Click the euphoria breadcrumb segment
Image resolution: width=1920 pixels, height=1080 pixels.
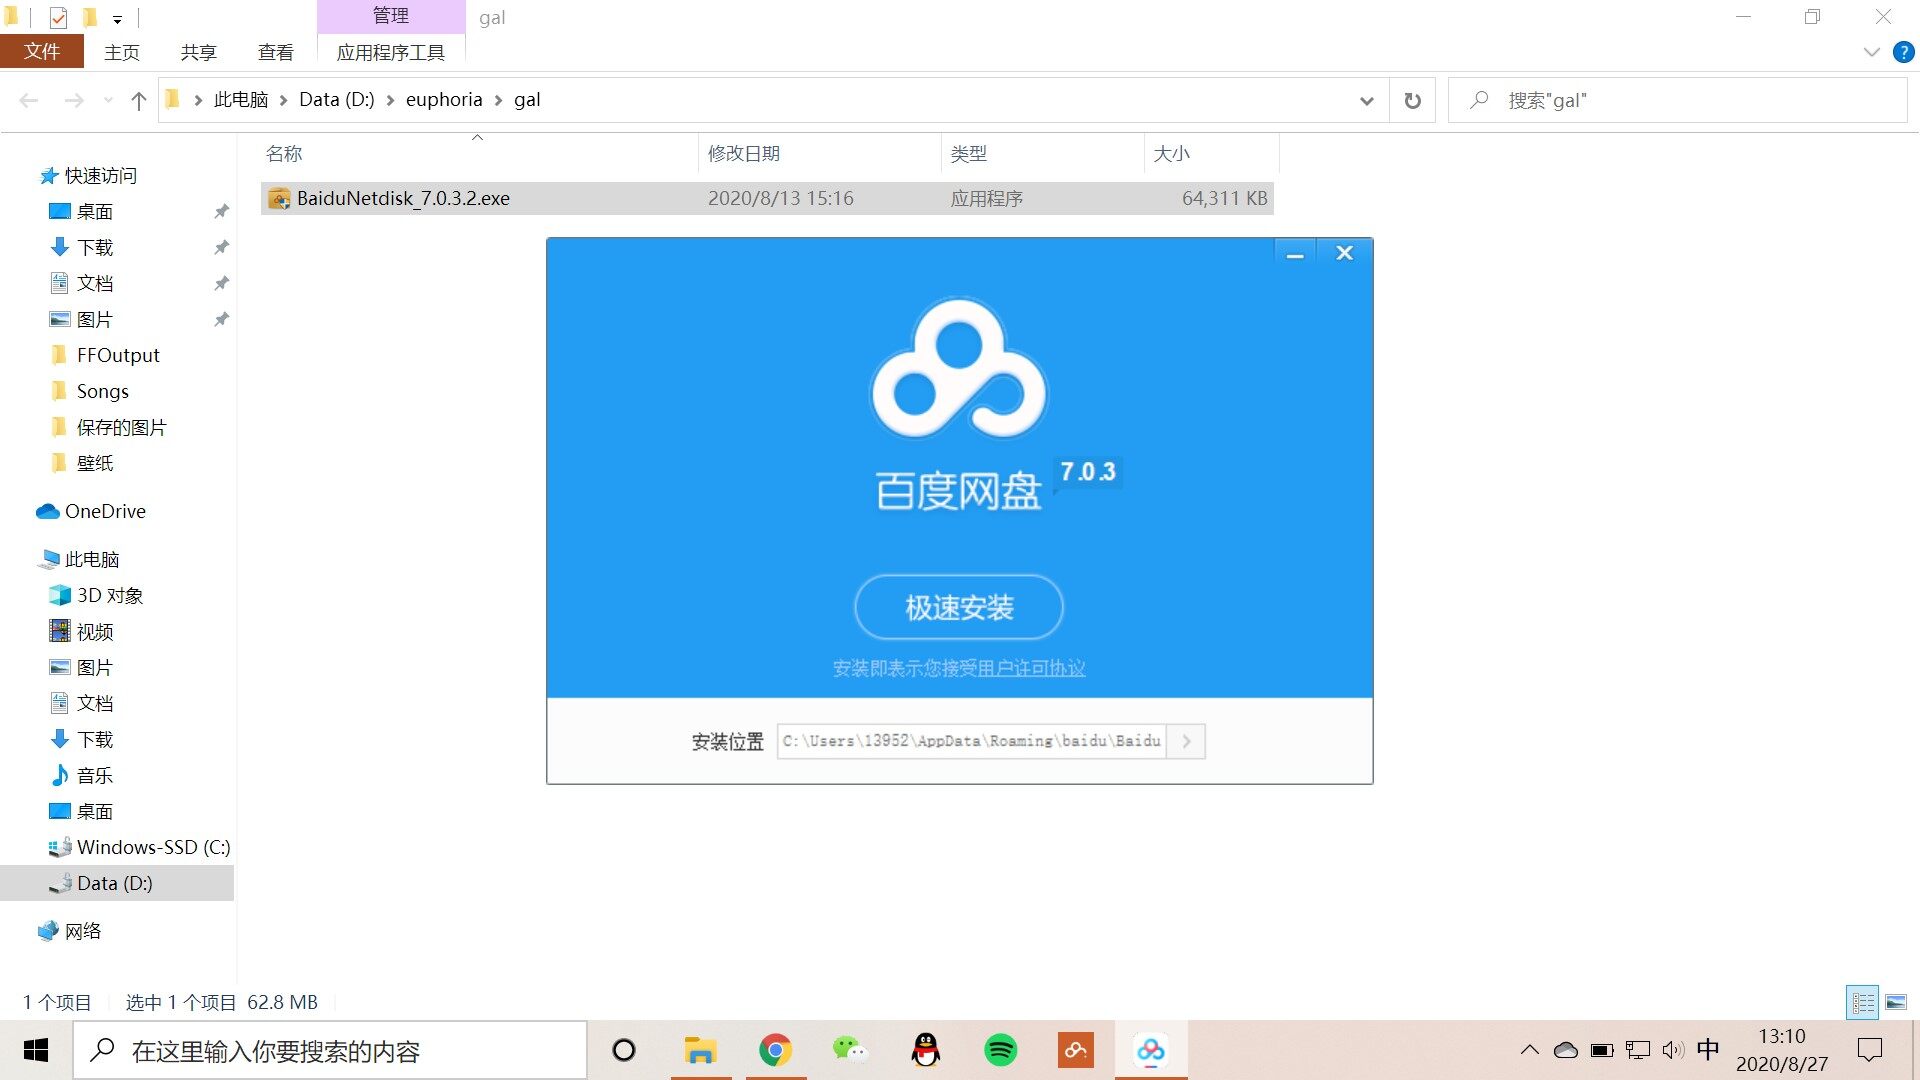tap(444, 100)
